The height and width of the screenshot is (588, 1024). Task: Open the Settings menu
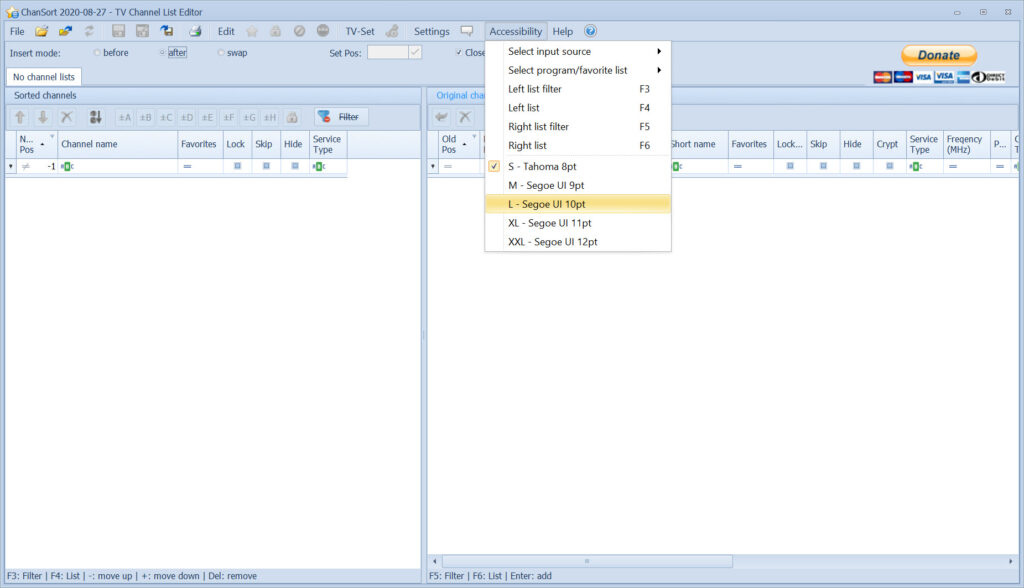pos(432,31)
